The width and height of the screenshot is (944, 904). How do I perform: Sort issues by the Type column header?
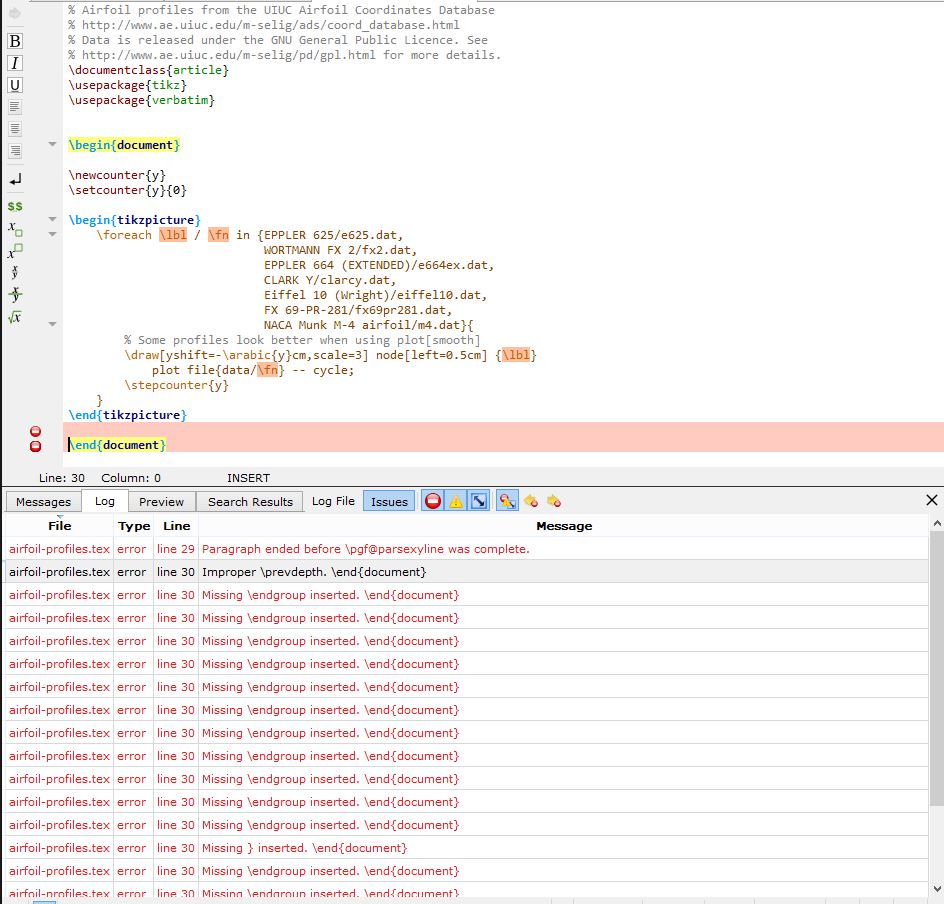point(134,525)
